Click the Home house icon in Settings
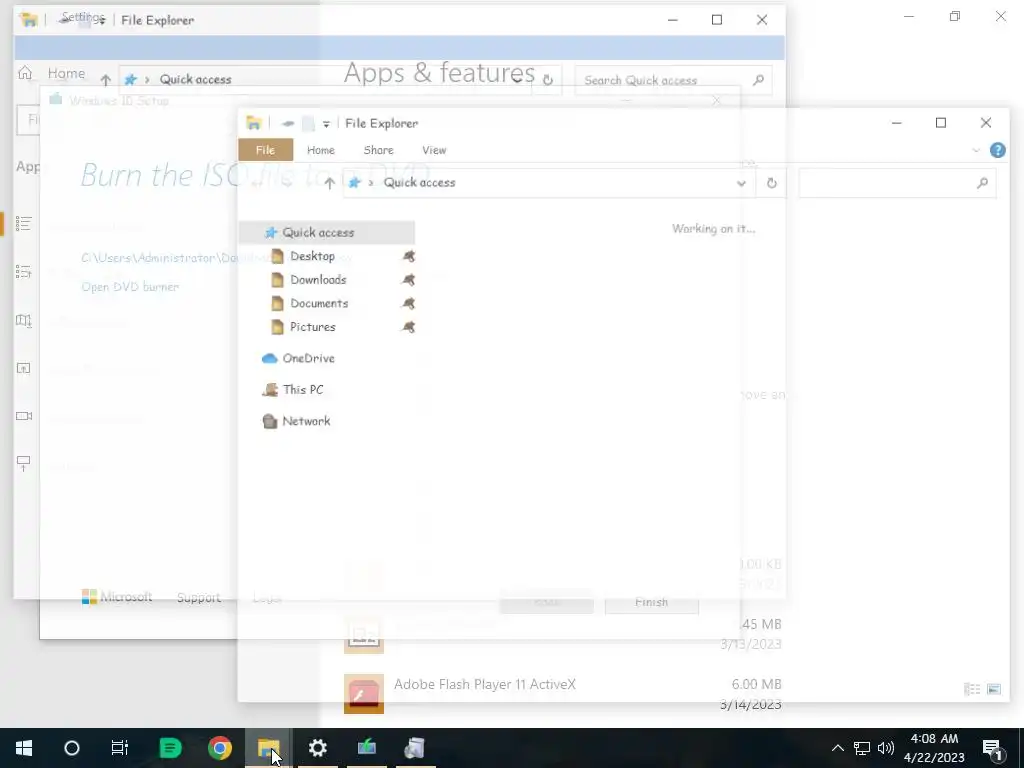The height and width of the screenshot is (768, 1024). tap(25, 72)
